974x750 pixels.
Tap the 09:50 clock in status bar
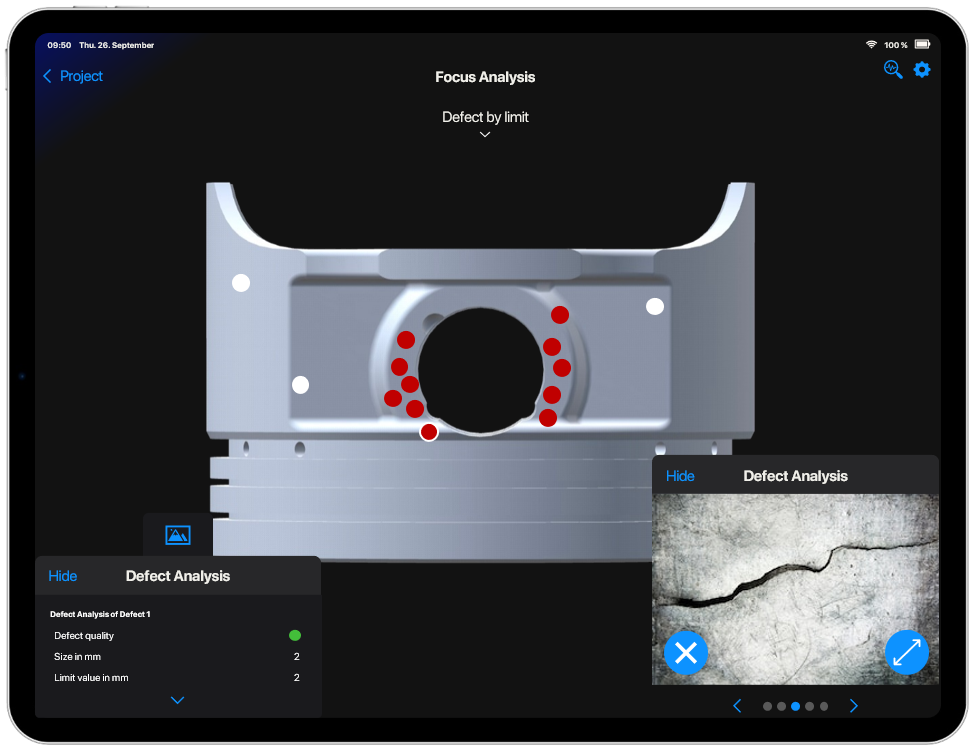click(59, 45)
